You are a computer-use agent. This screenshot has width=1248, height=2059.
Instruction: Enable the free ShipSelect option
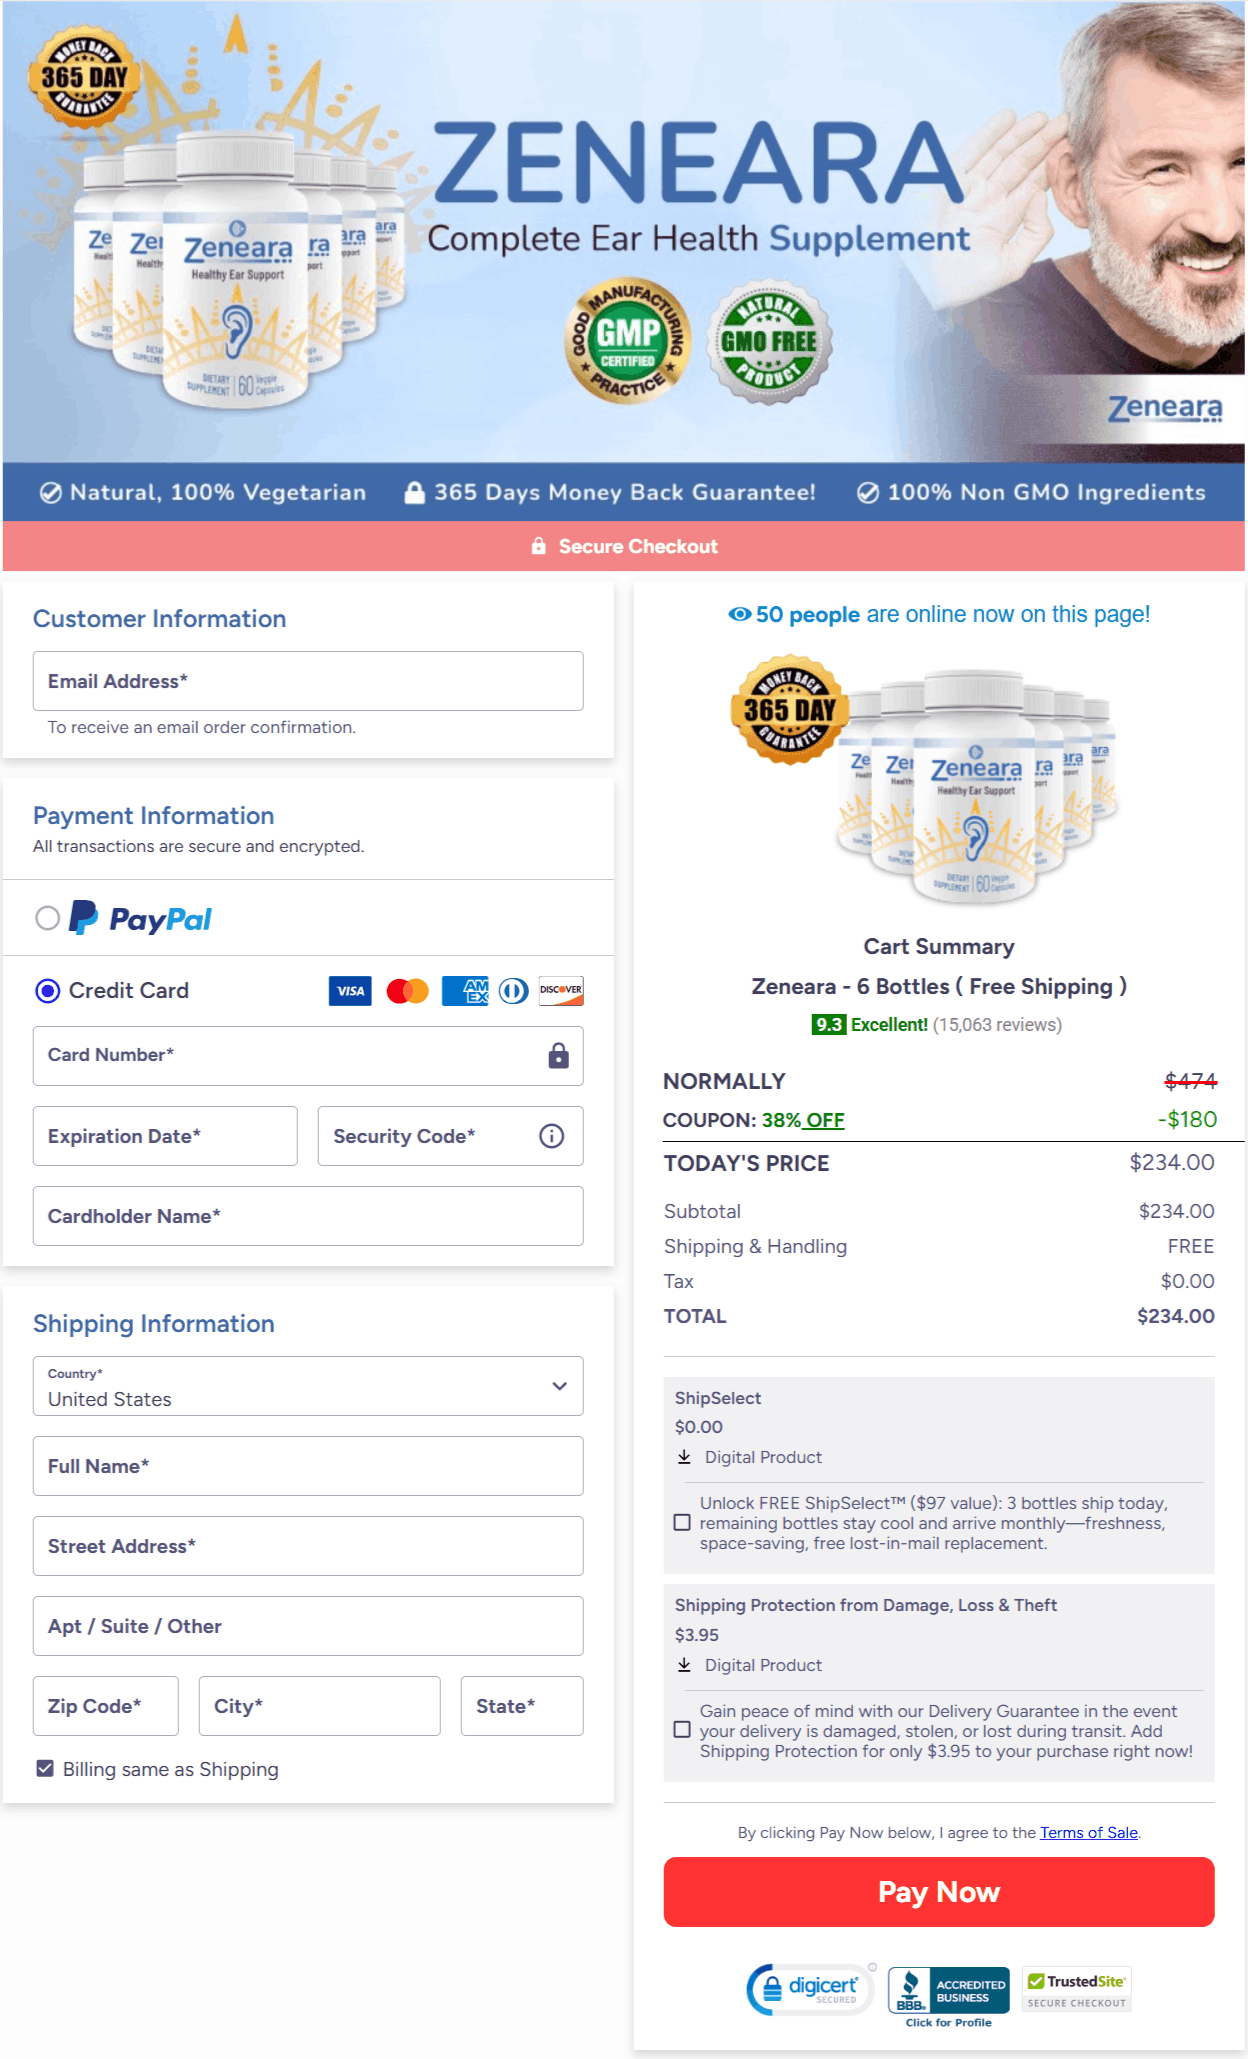[x=684, y=1522]
